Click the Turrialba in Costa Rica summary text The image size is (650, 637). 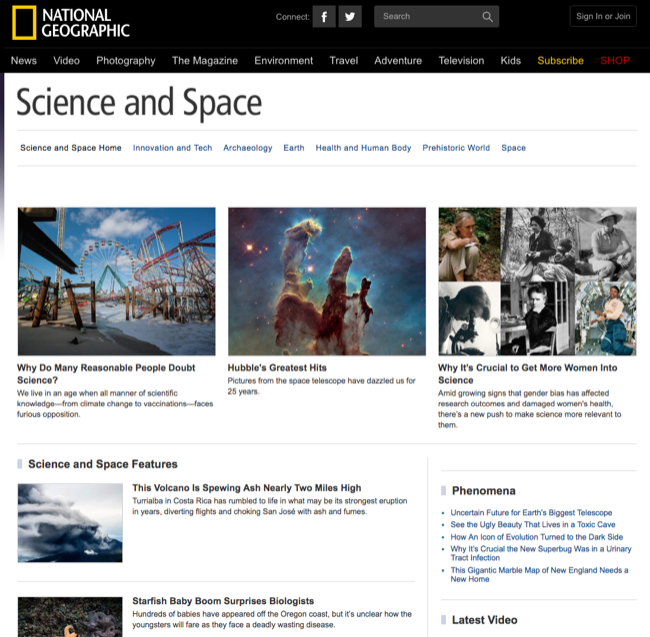coord(269,506)
